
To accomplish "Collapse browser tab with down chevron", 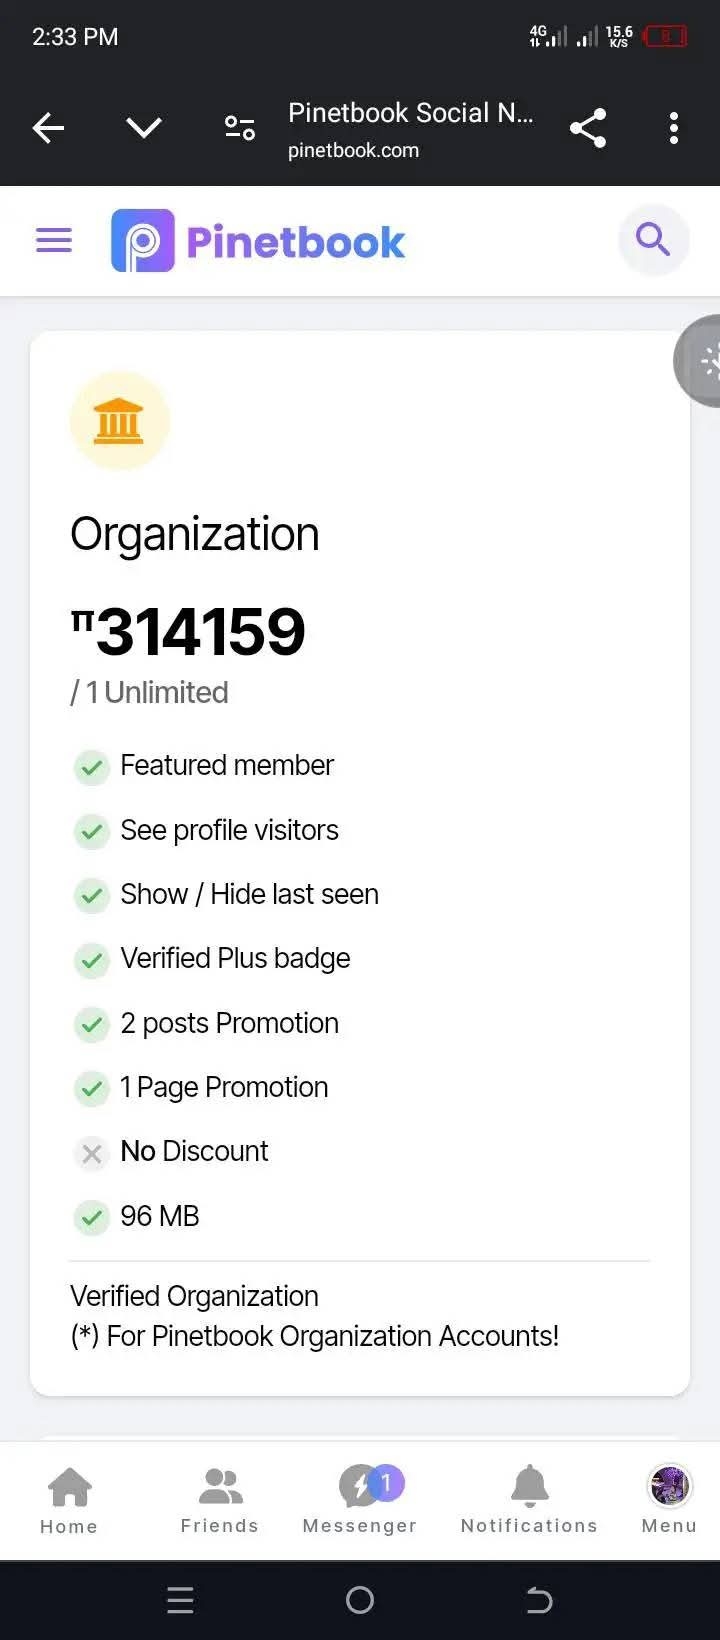I will (144, 128).
